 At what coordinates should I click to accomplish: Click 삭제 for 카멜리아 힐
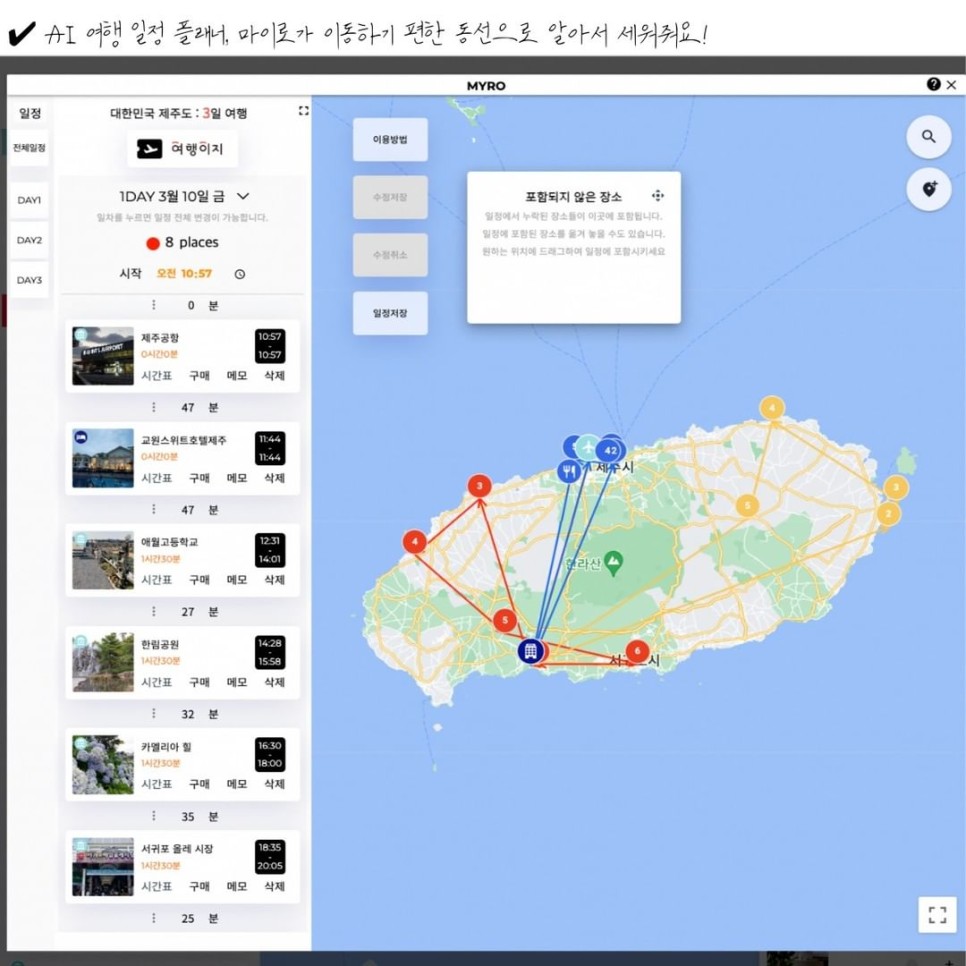tap(274, 784)
